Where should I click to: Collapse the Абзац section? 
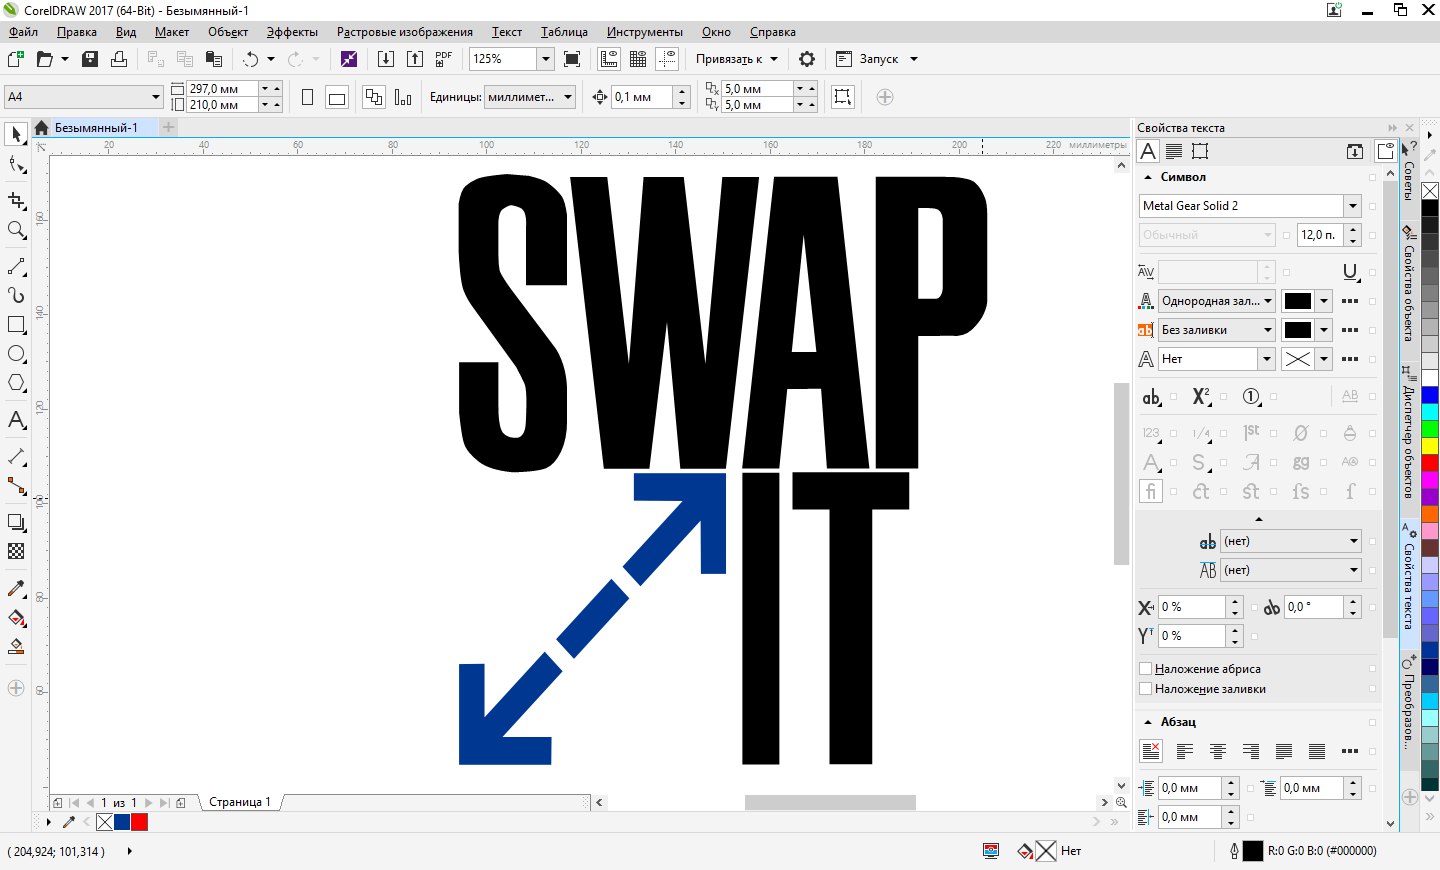pos(1148,722)
